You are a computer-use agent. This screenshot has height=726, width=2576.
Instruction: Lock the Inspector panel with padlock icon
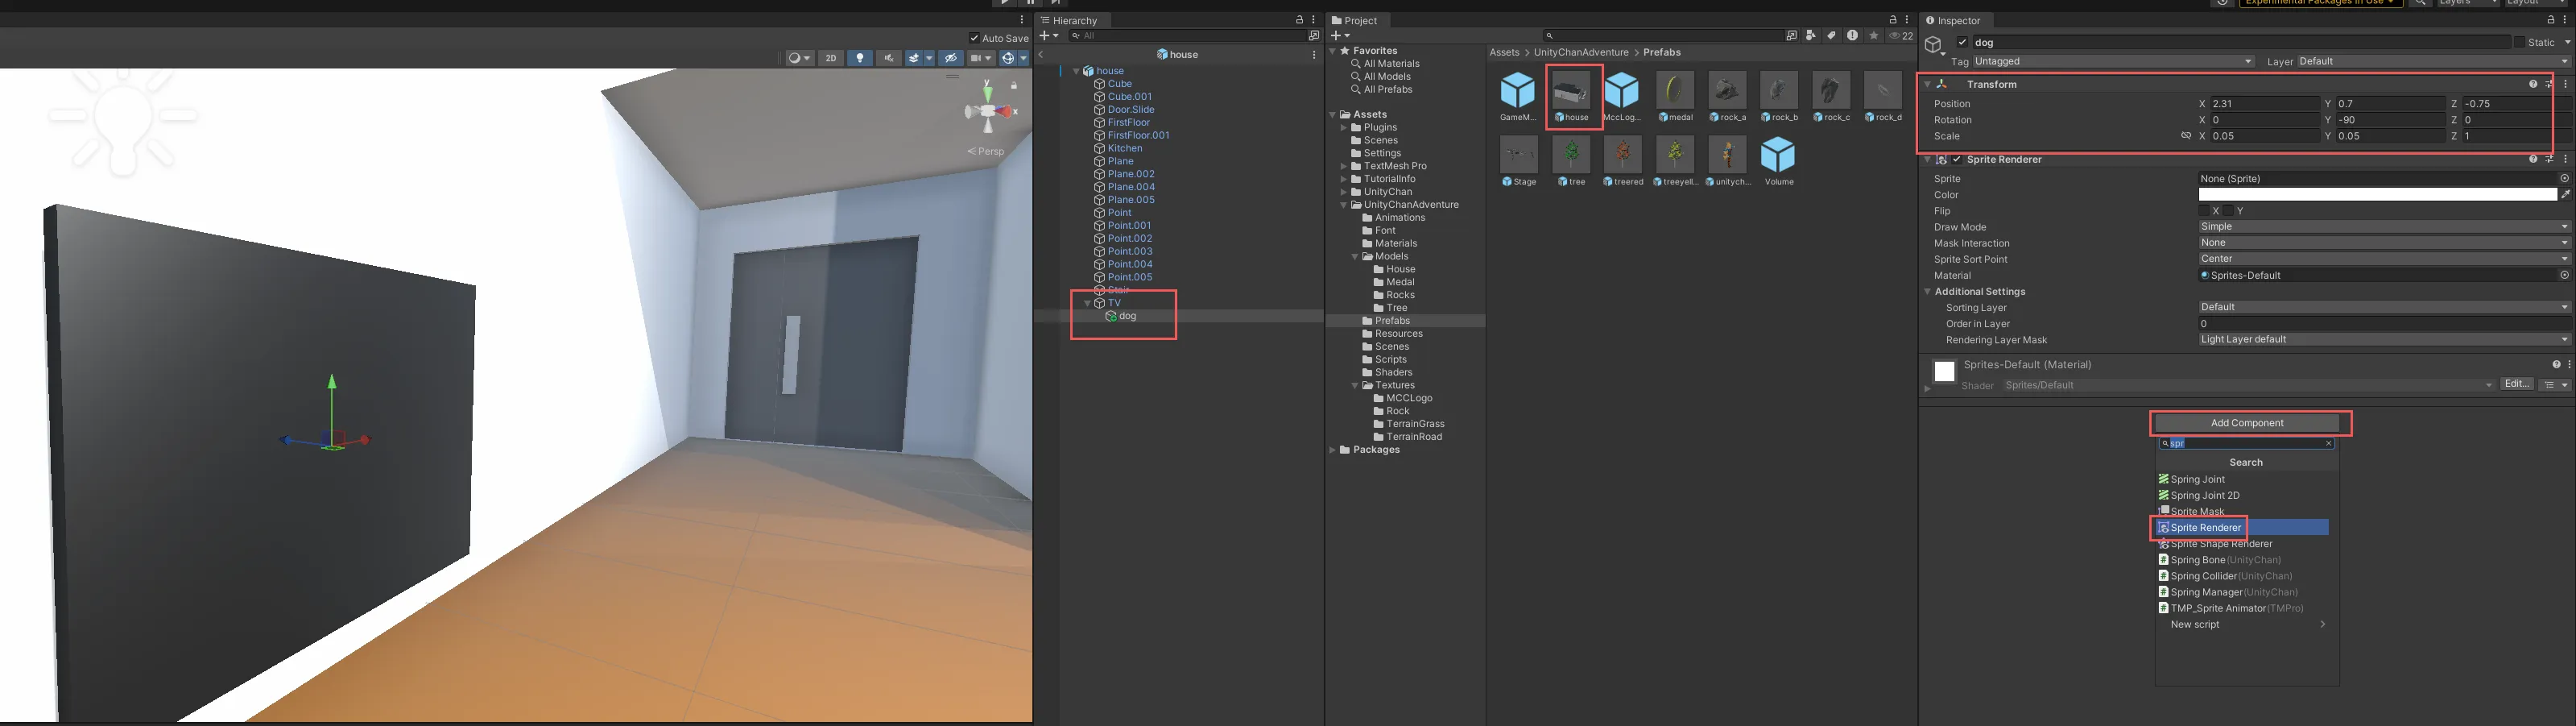point(2550,20)
